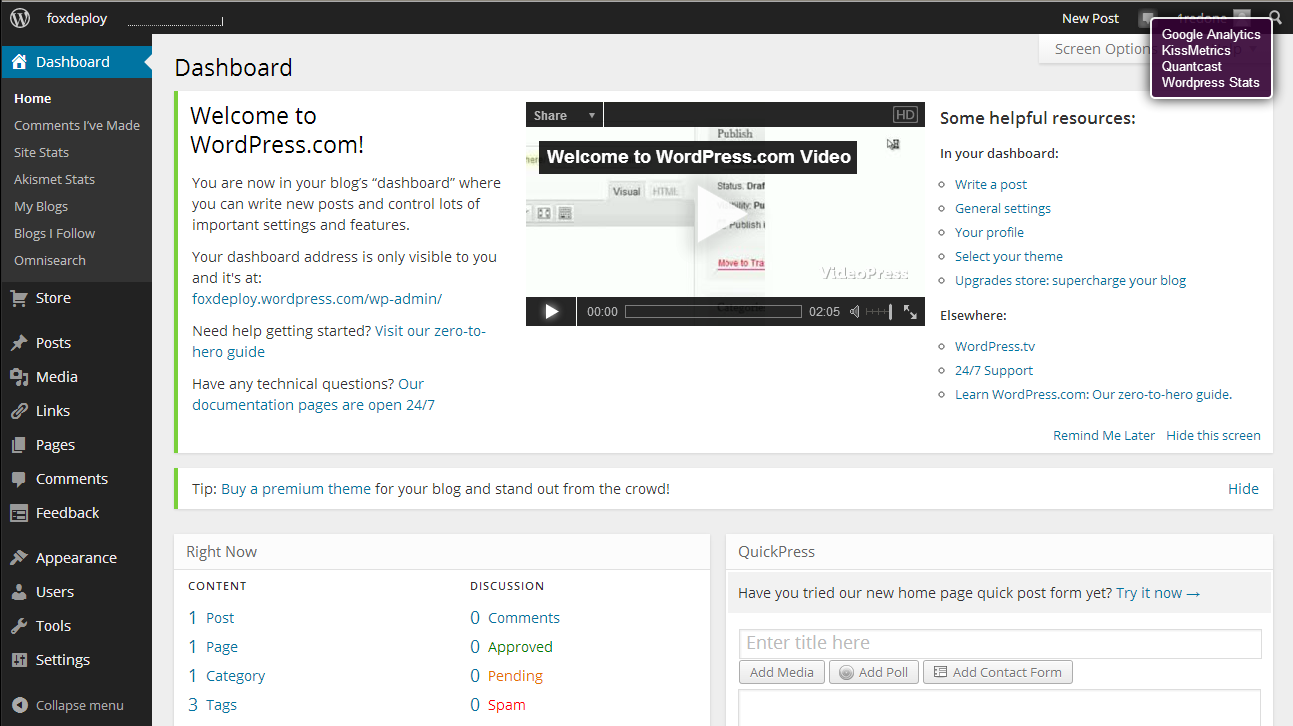Click General settings link
Screen dimensions: 1293x726
point(1003,208)
